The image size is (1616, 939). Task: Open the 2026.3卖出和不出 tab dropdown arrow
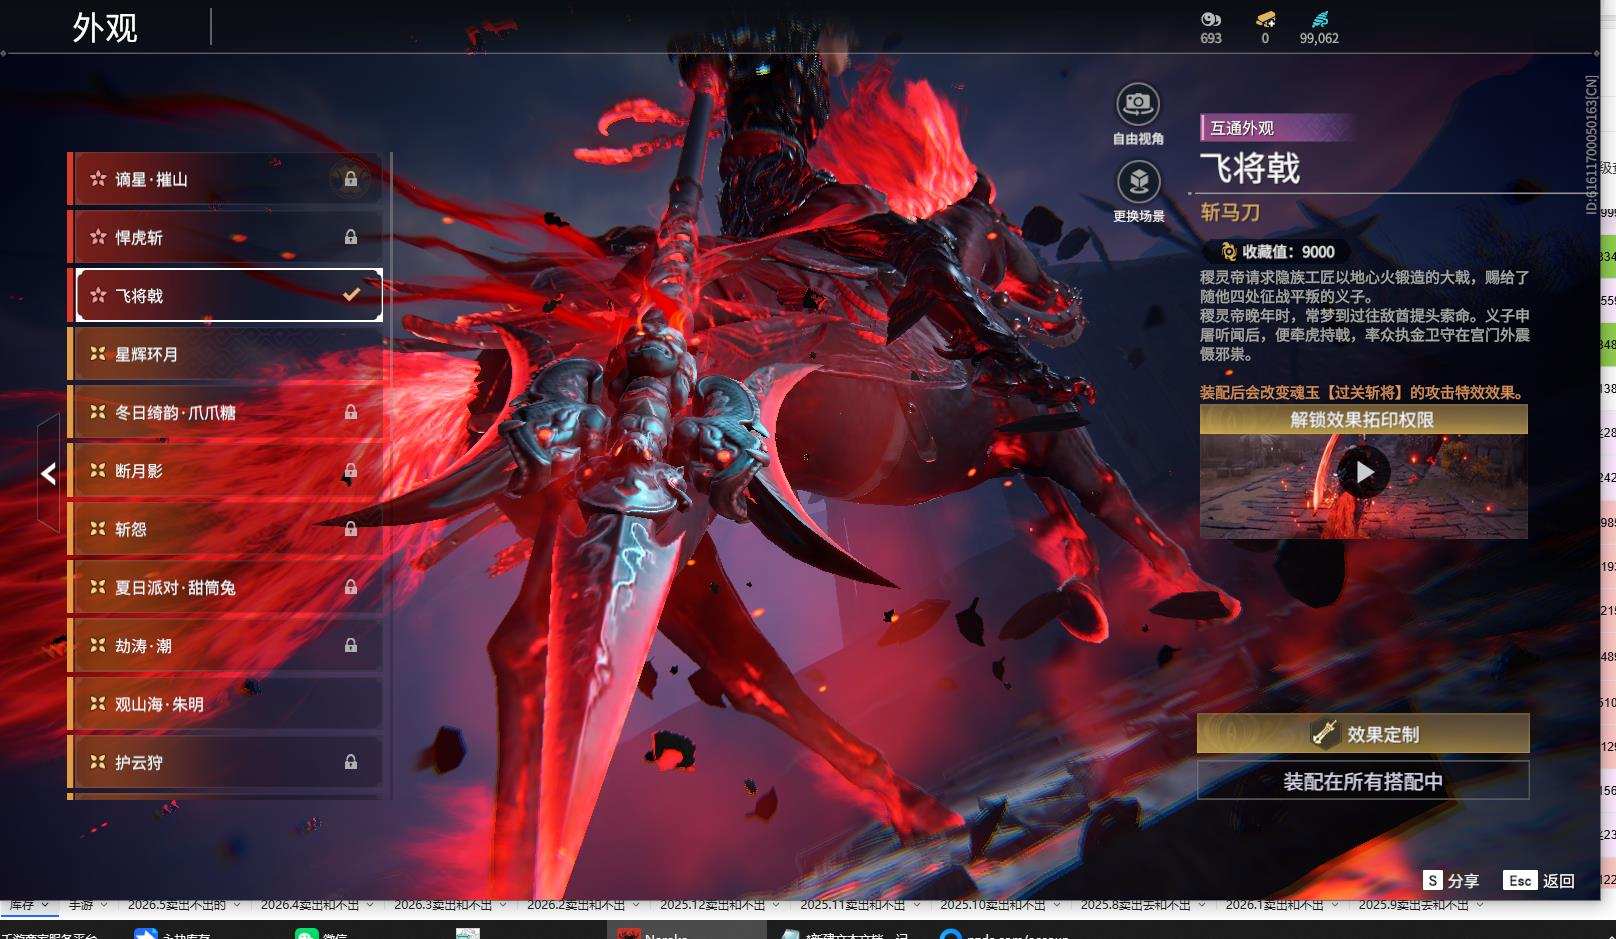point(503,905)
